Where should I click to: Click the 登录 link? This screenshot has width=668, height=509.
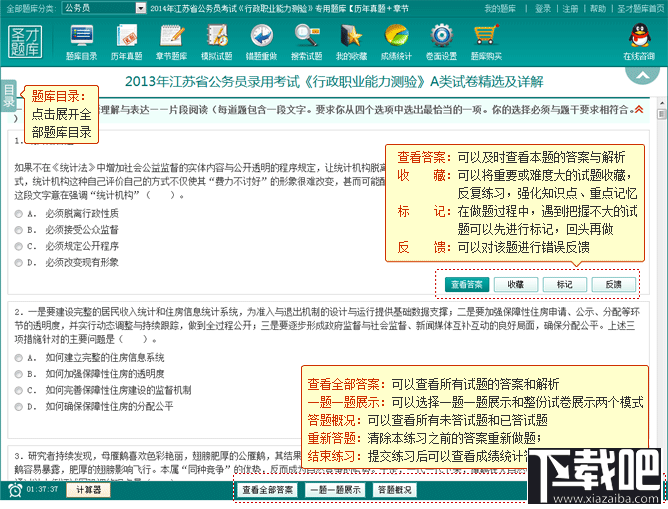[x=543, y=9]
